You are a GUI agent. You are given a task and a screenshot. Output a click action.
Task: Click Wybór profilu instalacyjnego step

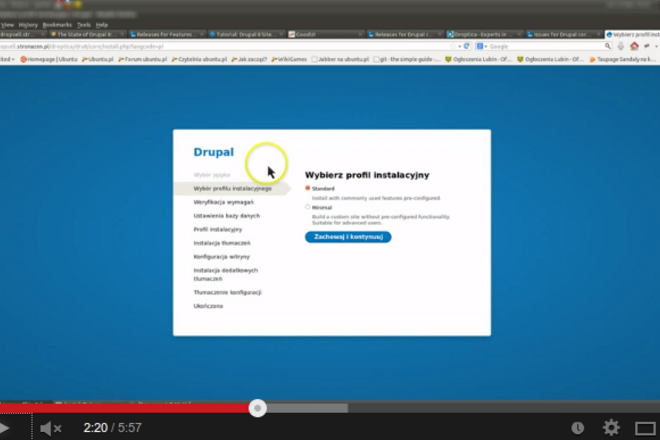(232, 189)
